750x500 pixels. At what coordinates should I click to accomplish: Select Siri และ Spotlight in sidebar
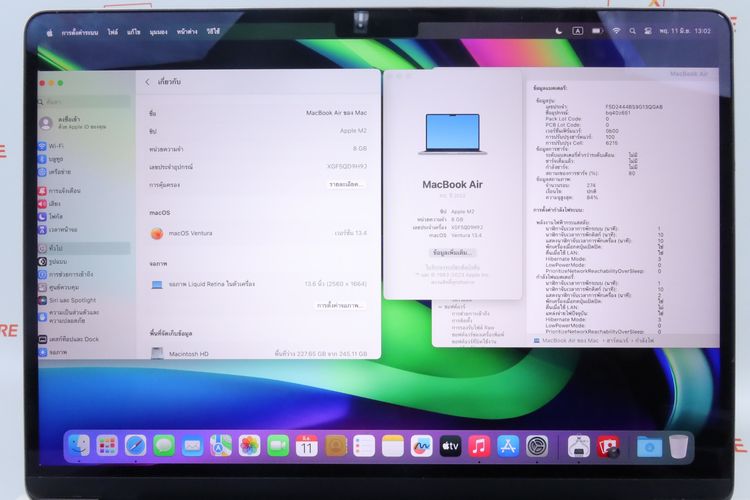pyautogui.click(x=67, y=300)
